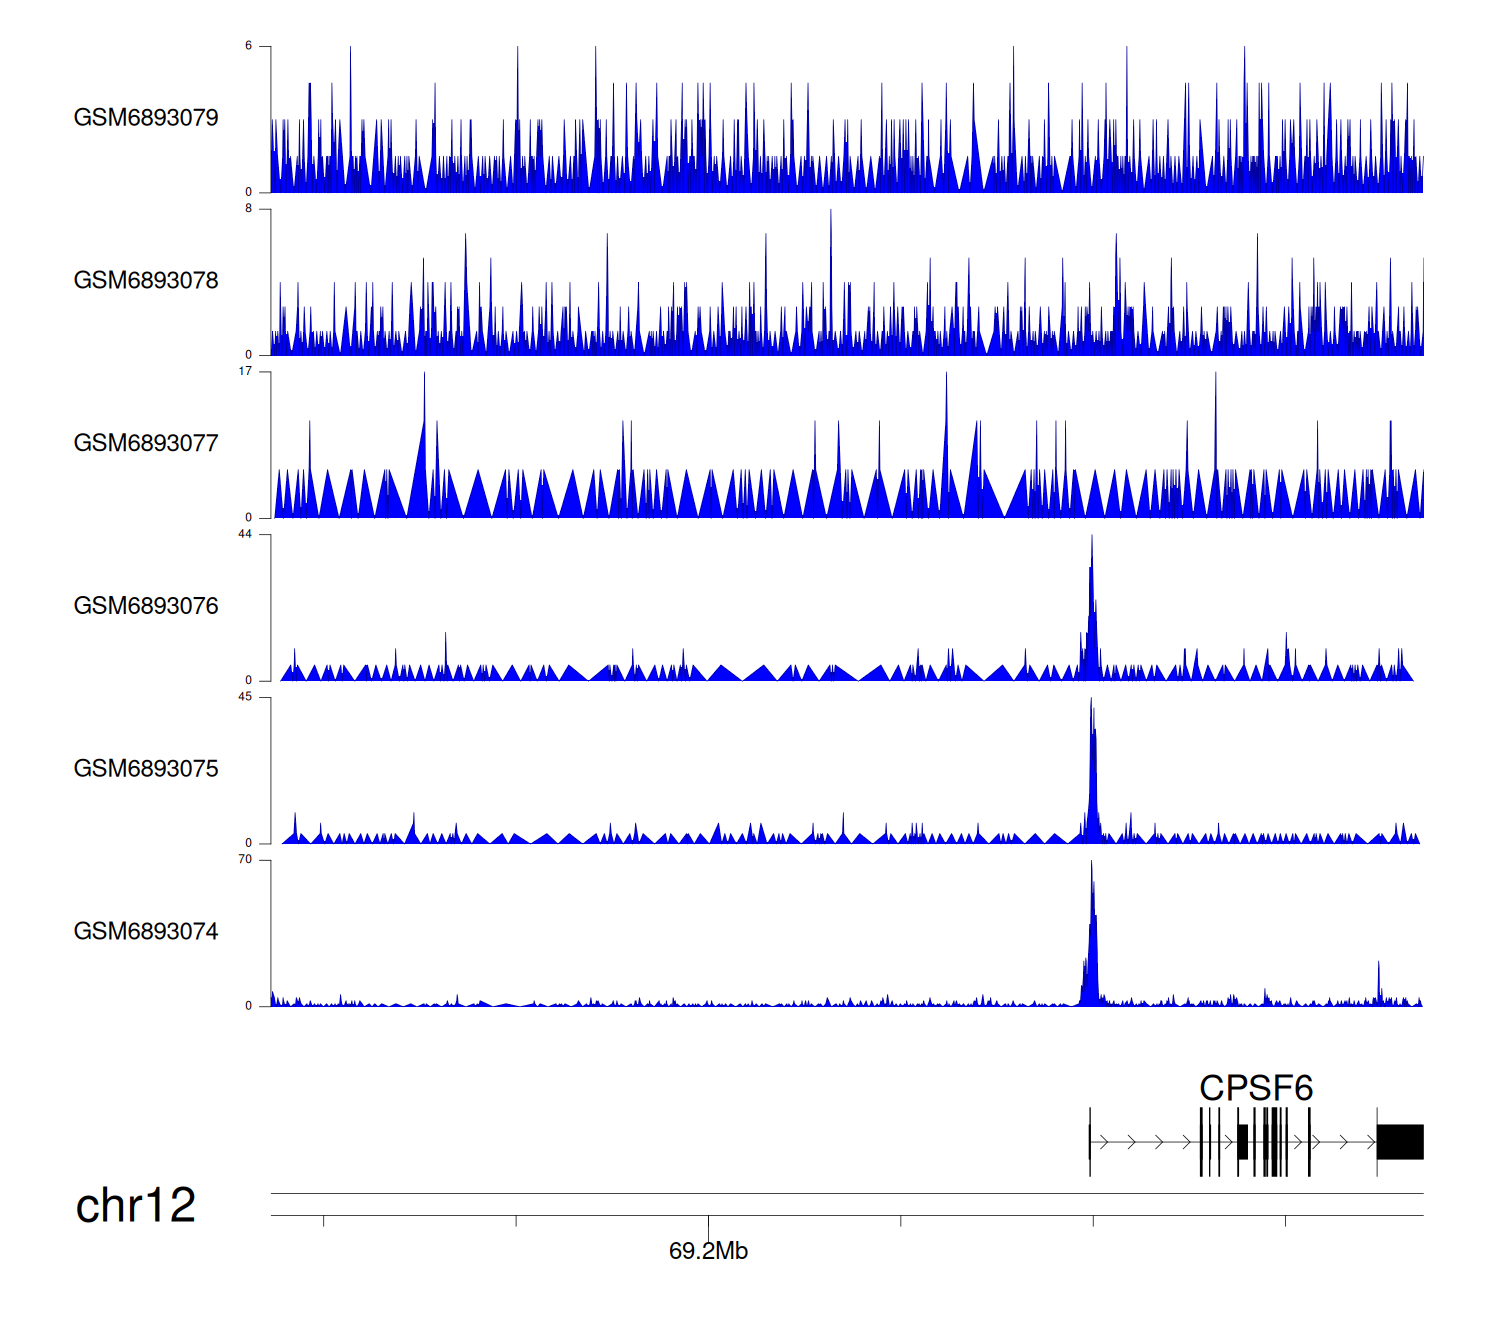
Task: Select the GSM6893074 track label
Action: point(146,932)
